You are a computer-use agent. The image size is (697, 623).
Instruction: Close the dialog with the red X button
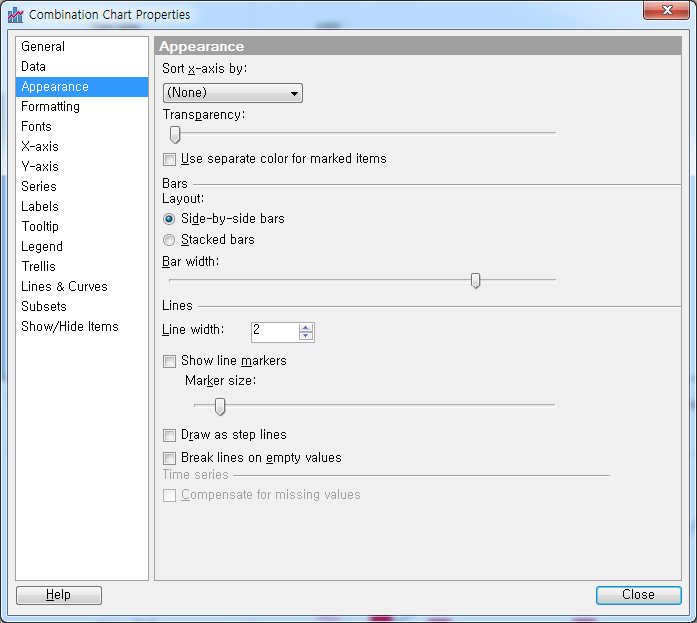click(x=666, y=11)
